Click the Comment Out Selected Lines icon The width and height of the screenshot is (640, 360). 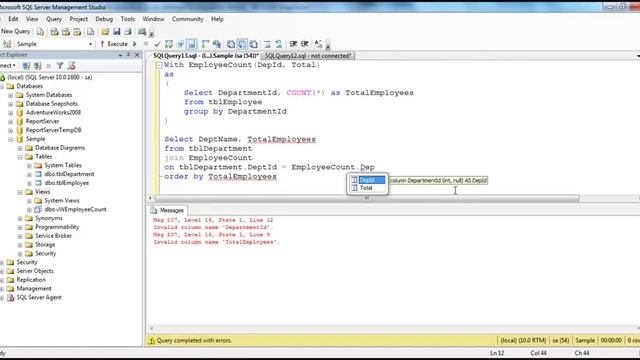click(x=267, y=44)
